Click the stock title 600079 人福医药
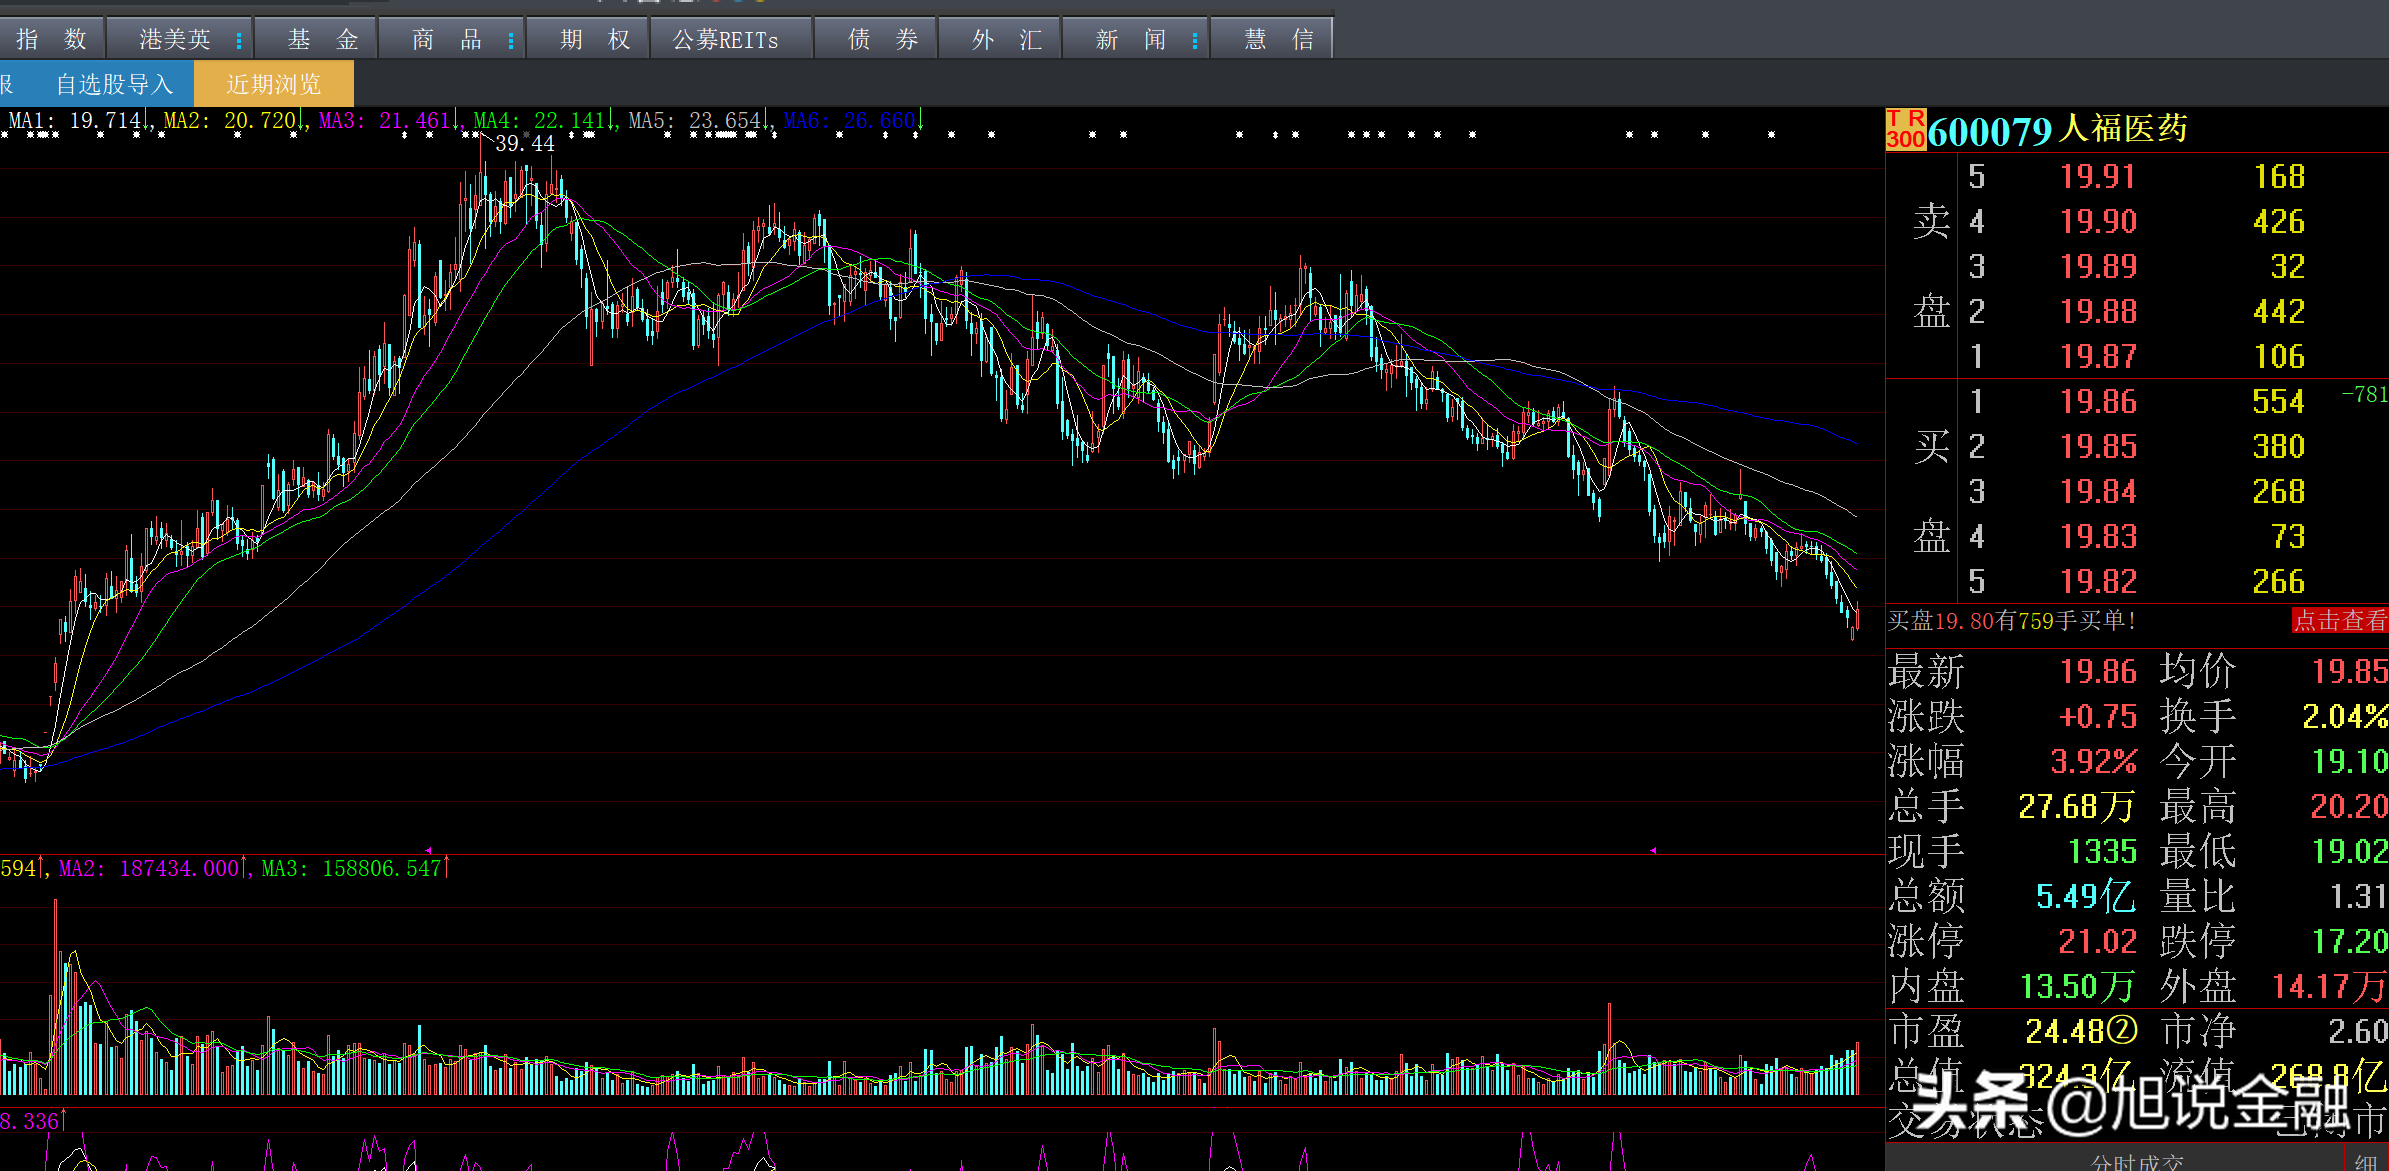This screenshot has width=2389, height=1171. [x=2057, y=130]
